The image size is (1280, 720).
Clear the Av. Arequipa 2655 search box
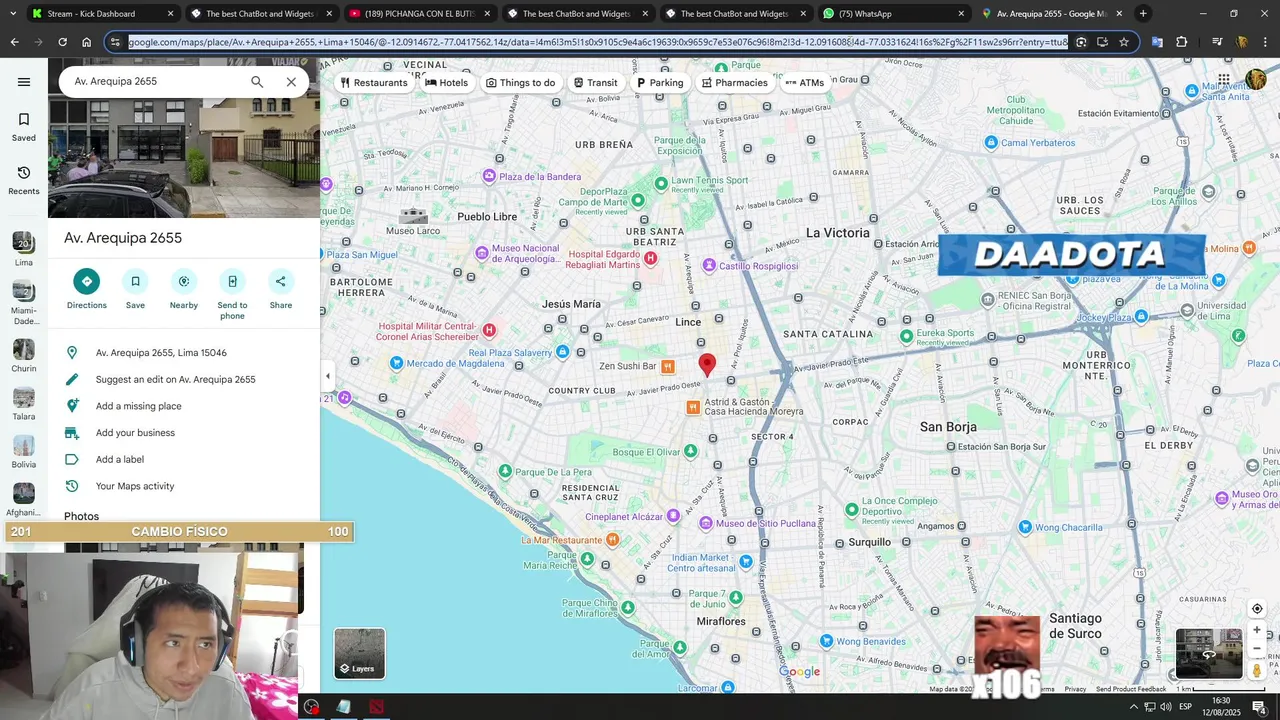tap(291, 82)
